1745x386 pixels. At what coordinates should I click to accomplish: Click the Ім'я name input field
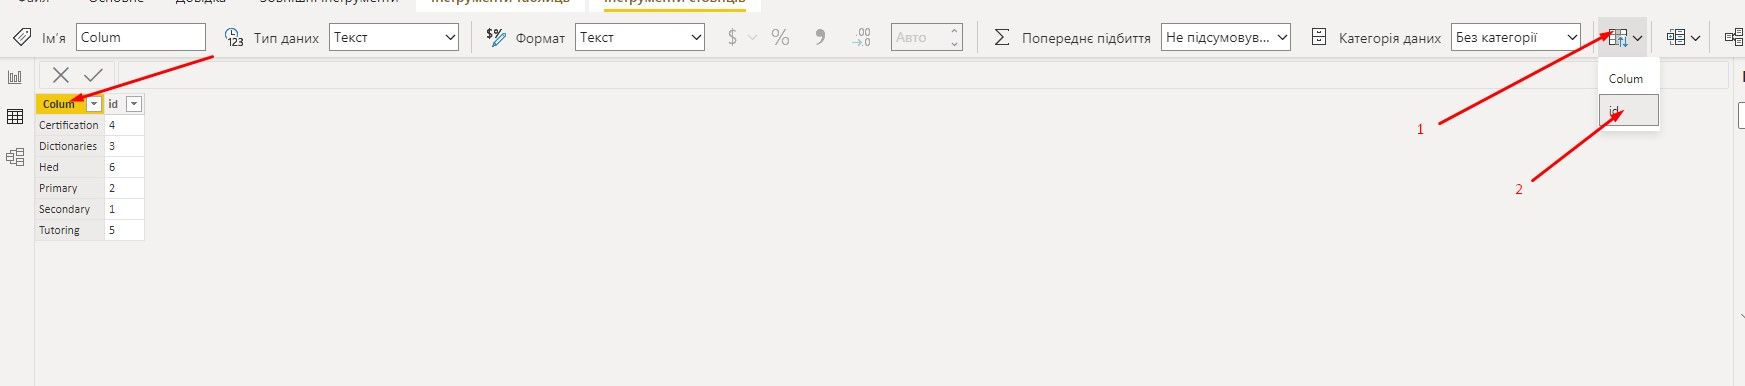(x=141, y=38)
